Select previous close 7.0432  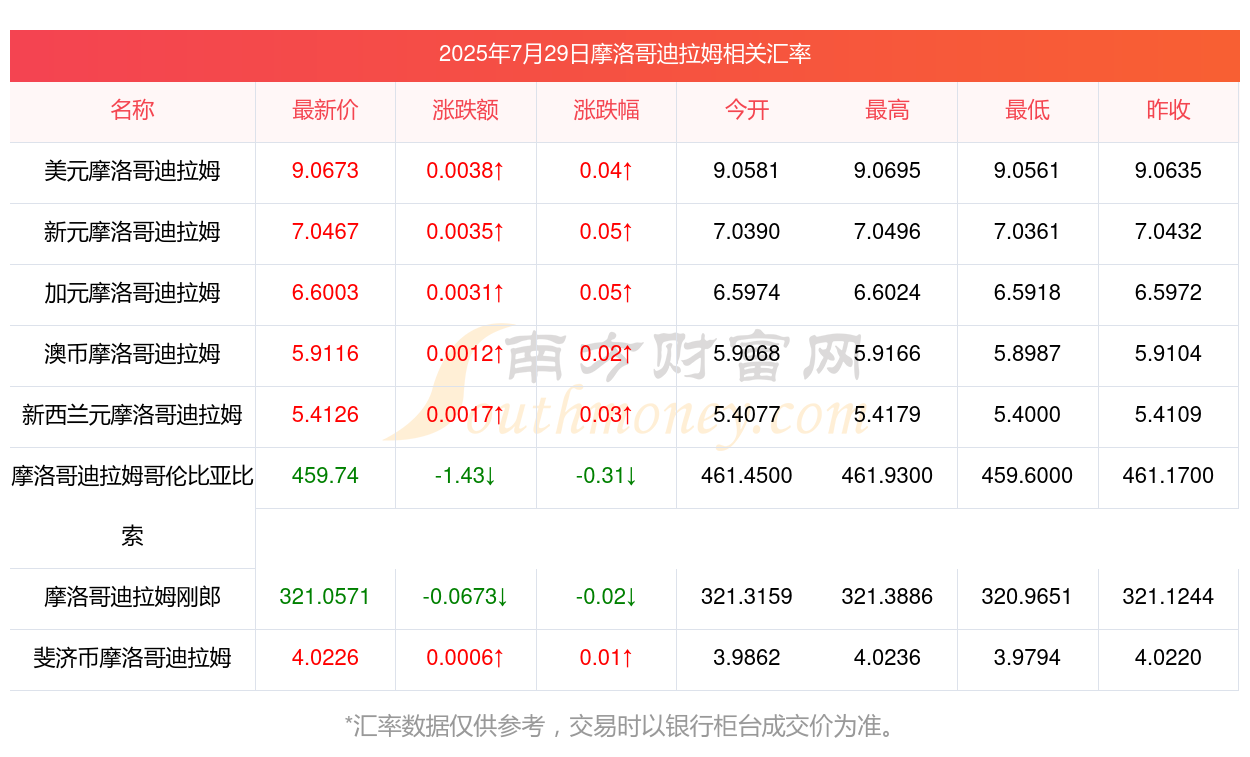[x=1168, y=232]
